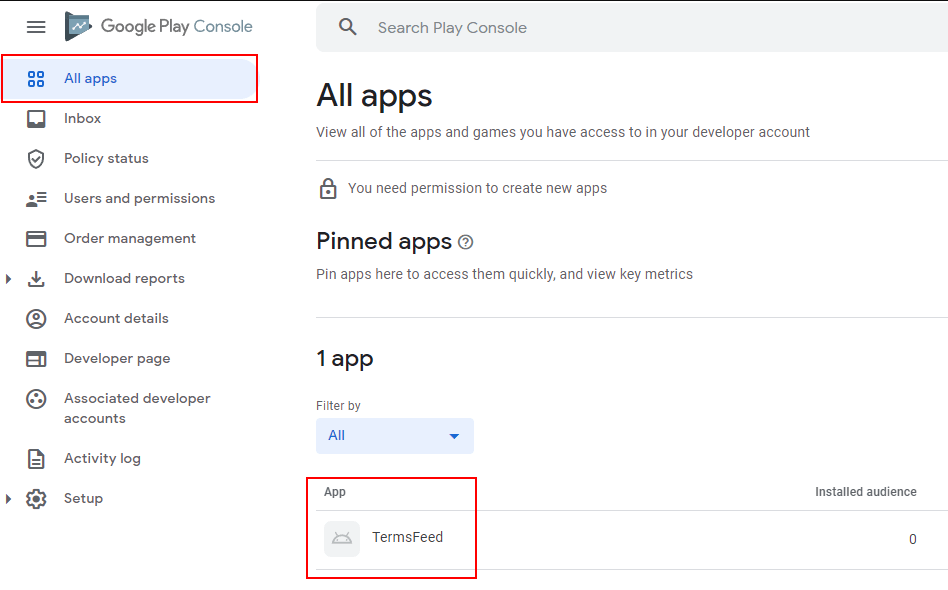
Task: Click TermsFeed installed audience value 0
Action: 912,539
